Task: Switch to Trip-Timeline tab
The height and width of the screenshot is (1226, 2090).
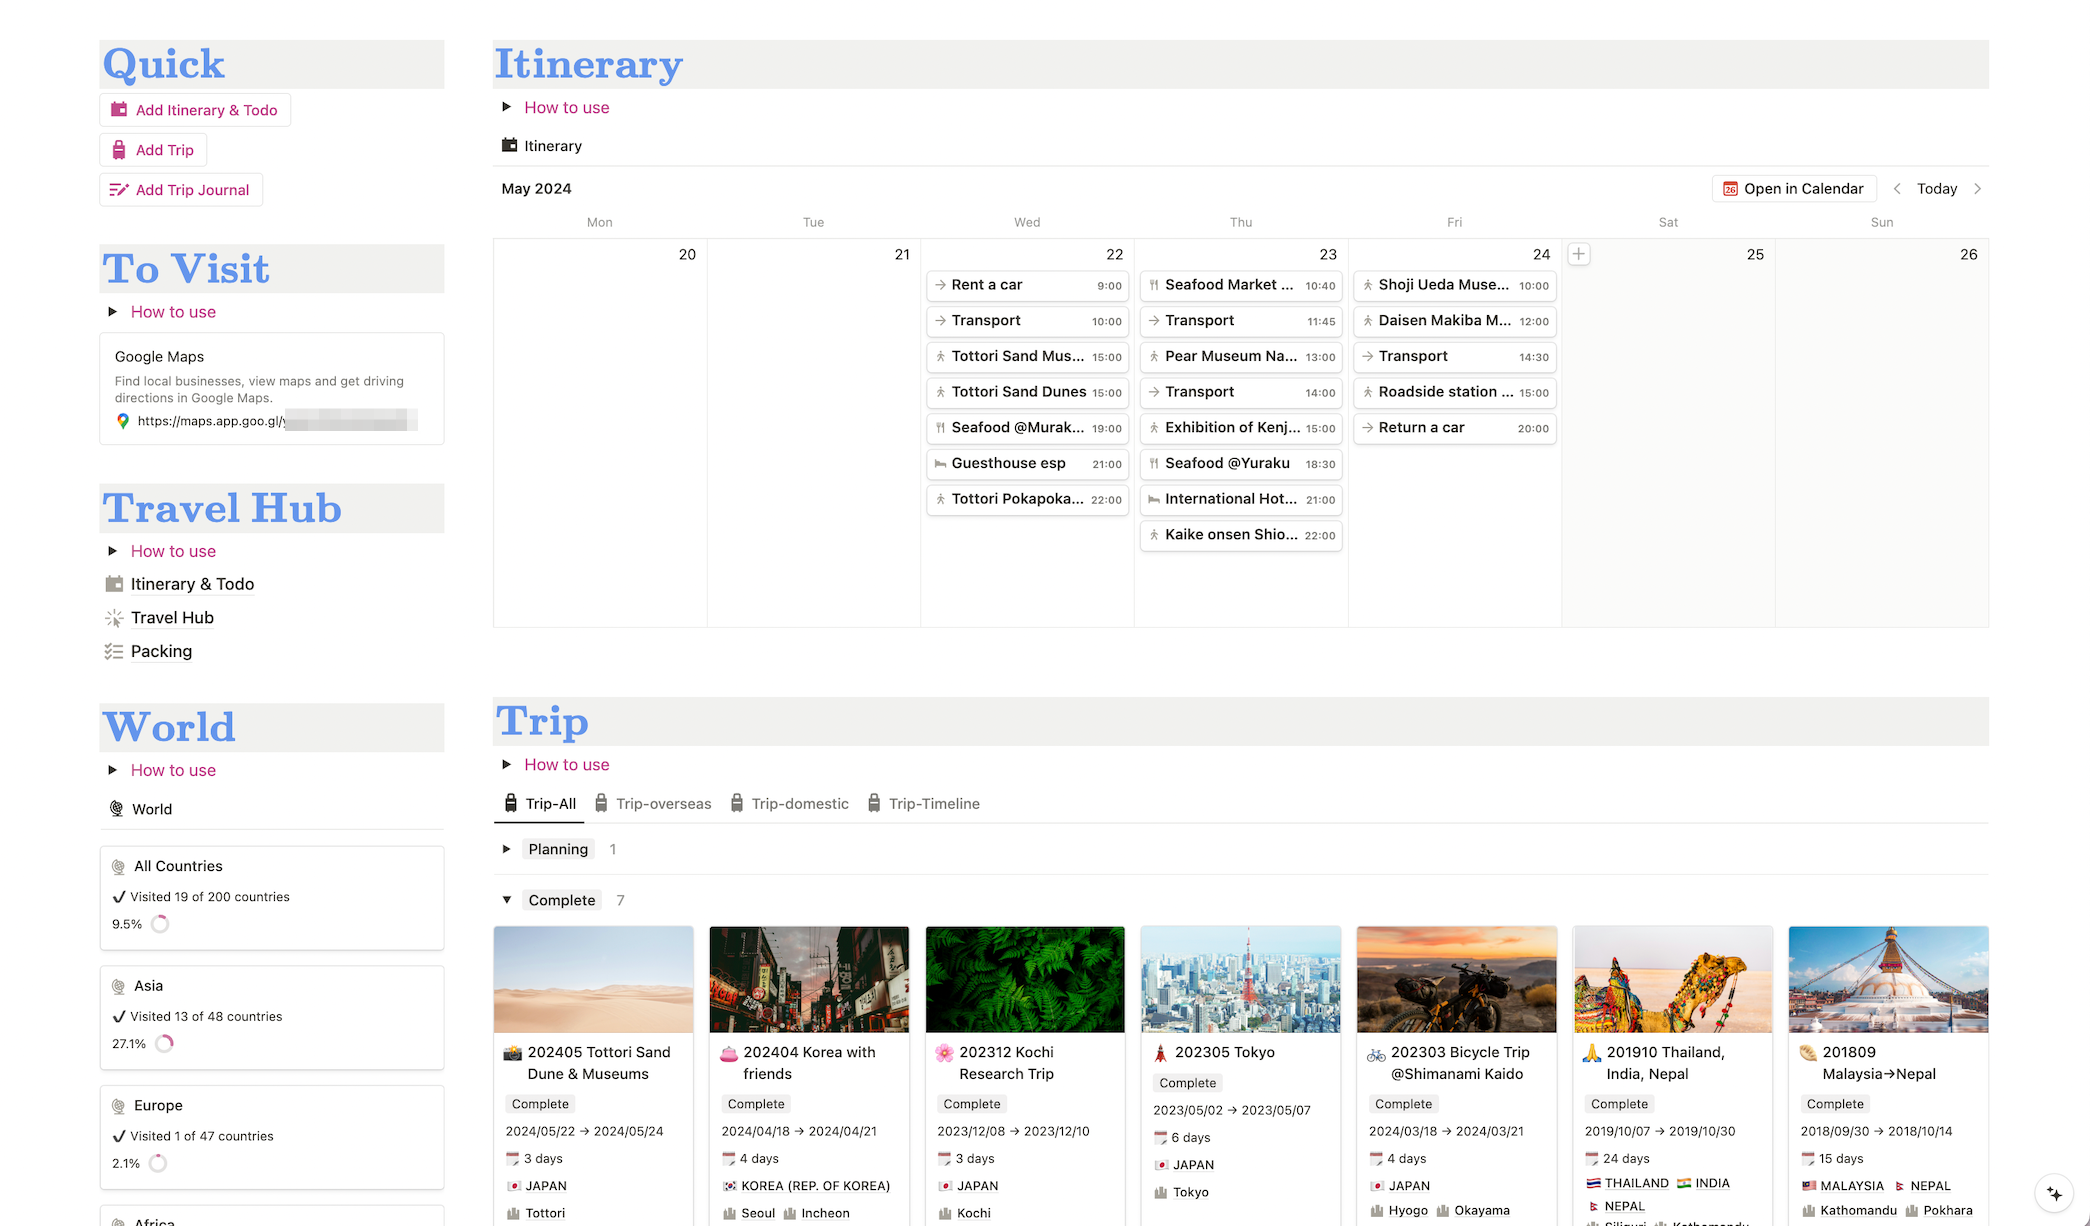Action: coord(923,804)
